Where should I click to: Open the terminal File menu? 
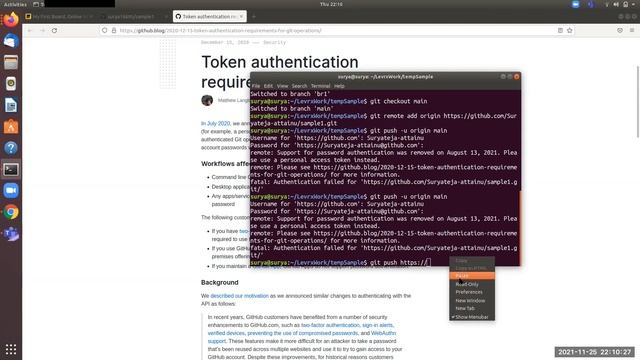[x=256, y=86]
